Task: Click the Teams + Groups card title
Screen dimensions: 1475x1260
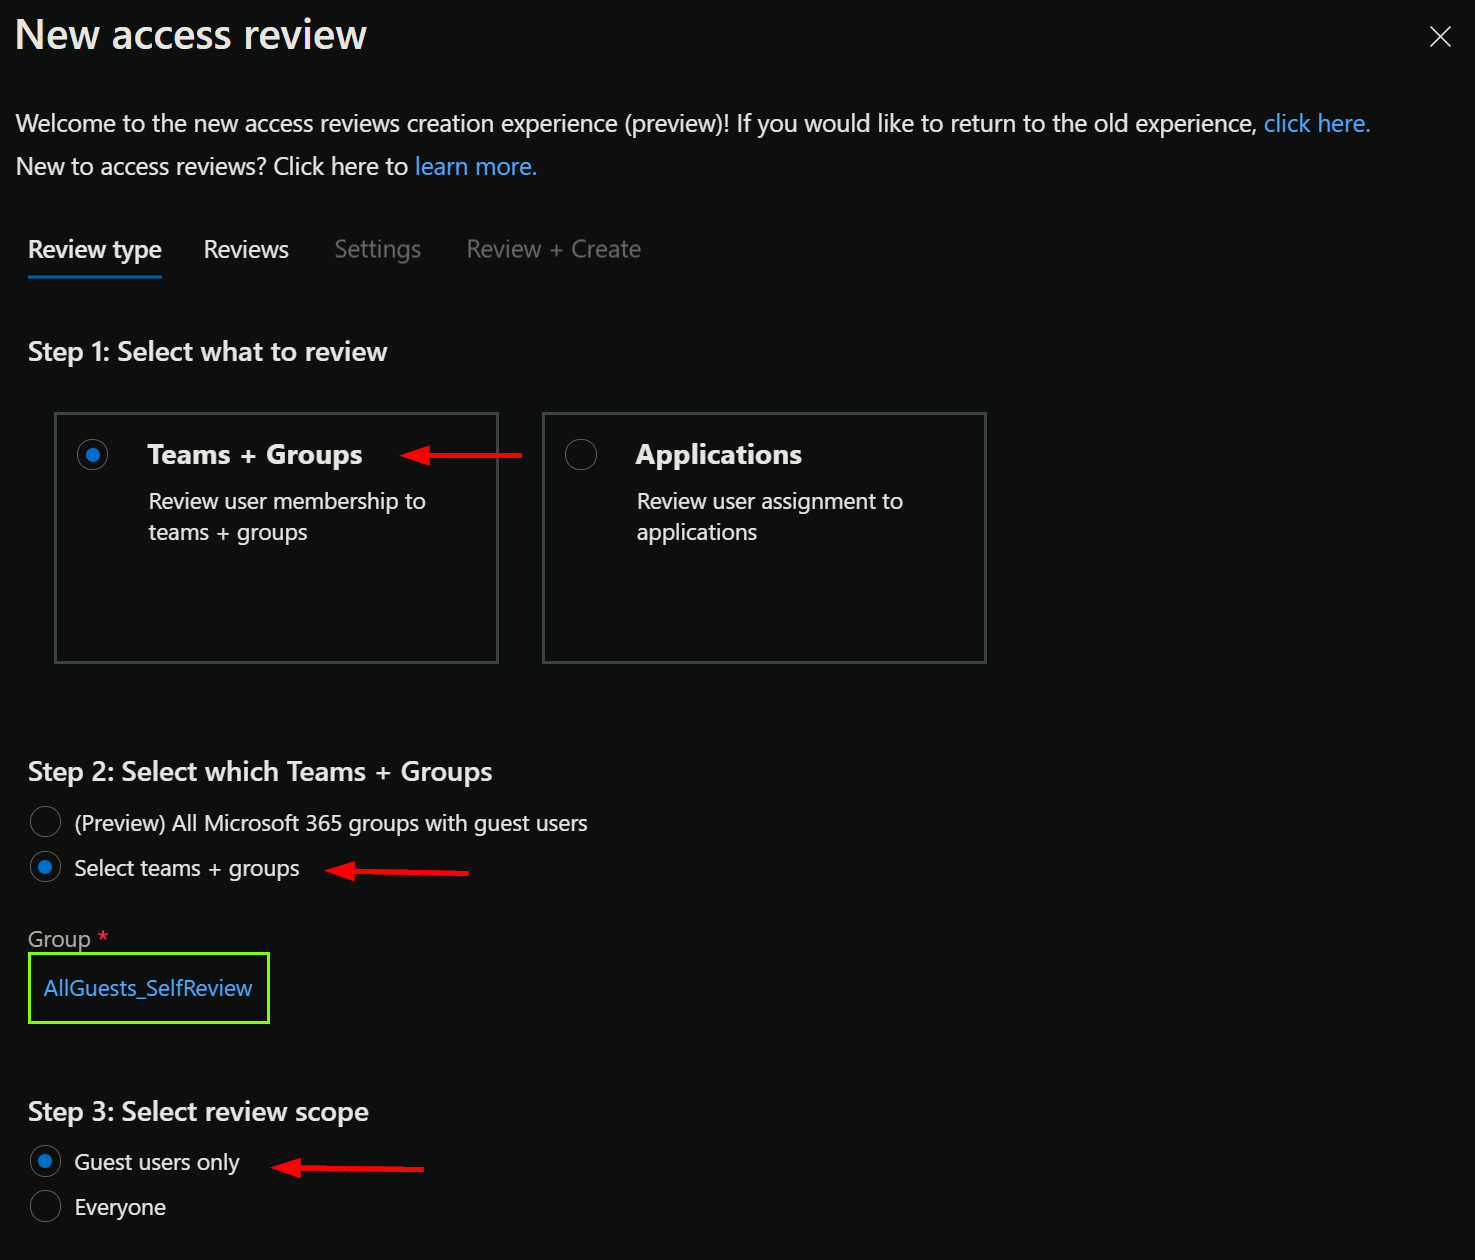Action: pyautogui.click(x=254, y=455)
